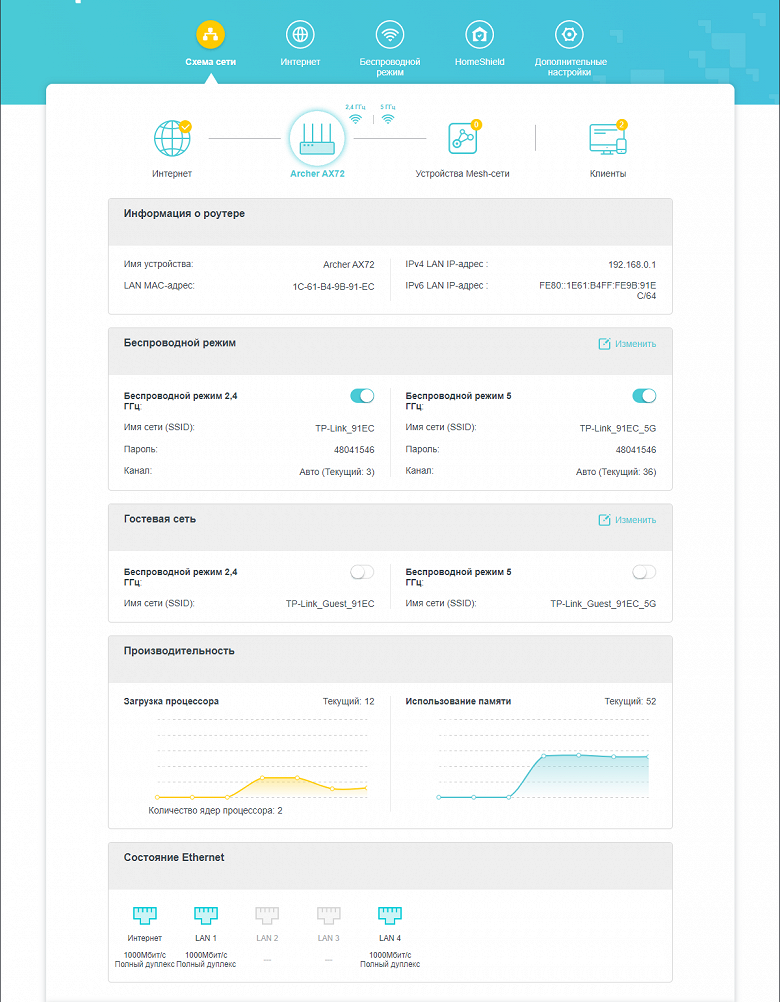Disable the 2.4 GHz wireless toggle

tap(362, 396)
